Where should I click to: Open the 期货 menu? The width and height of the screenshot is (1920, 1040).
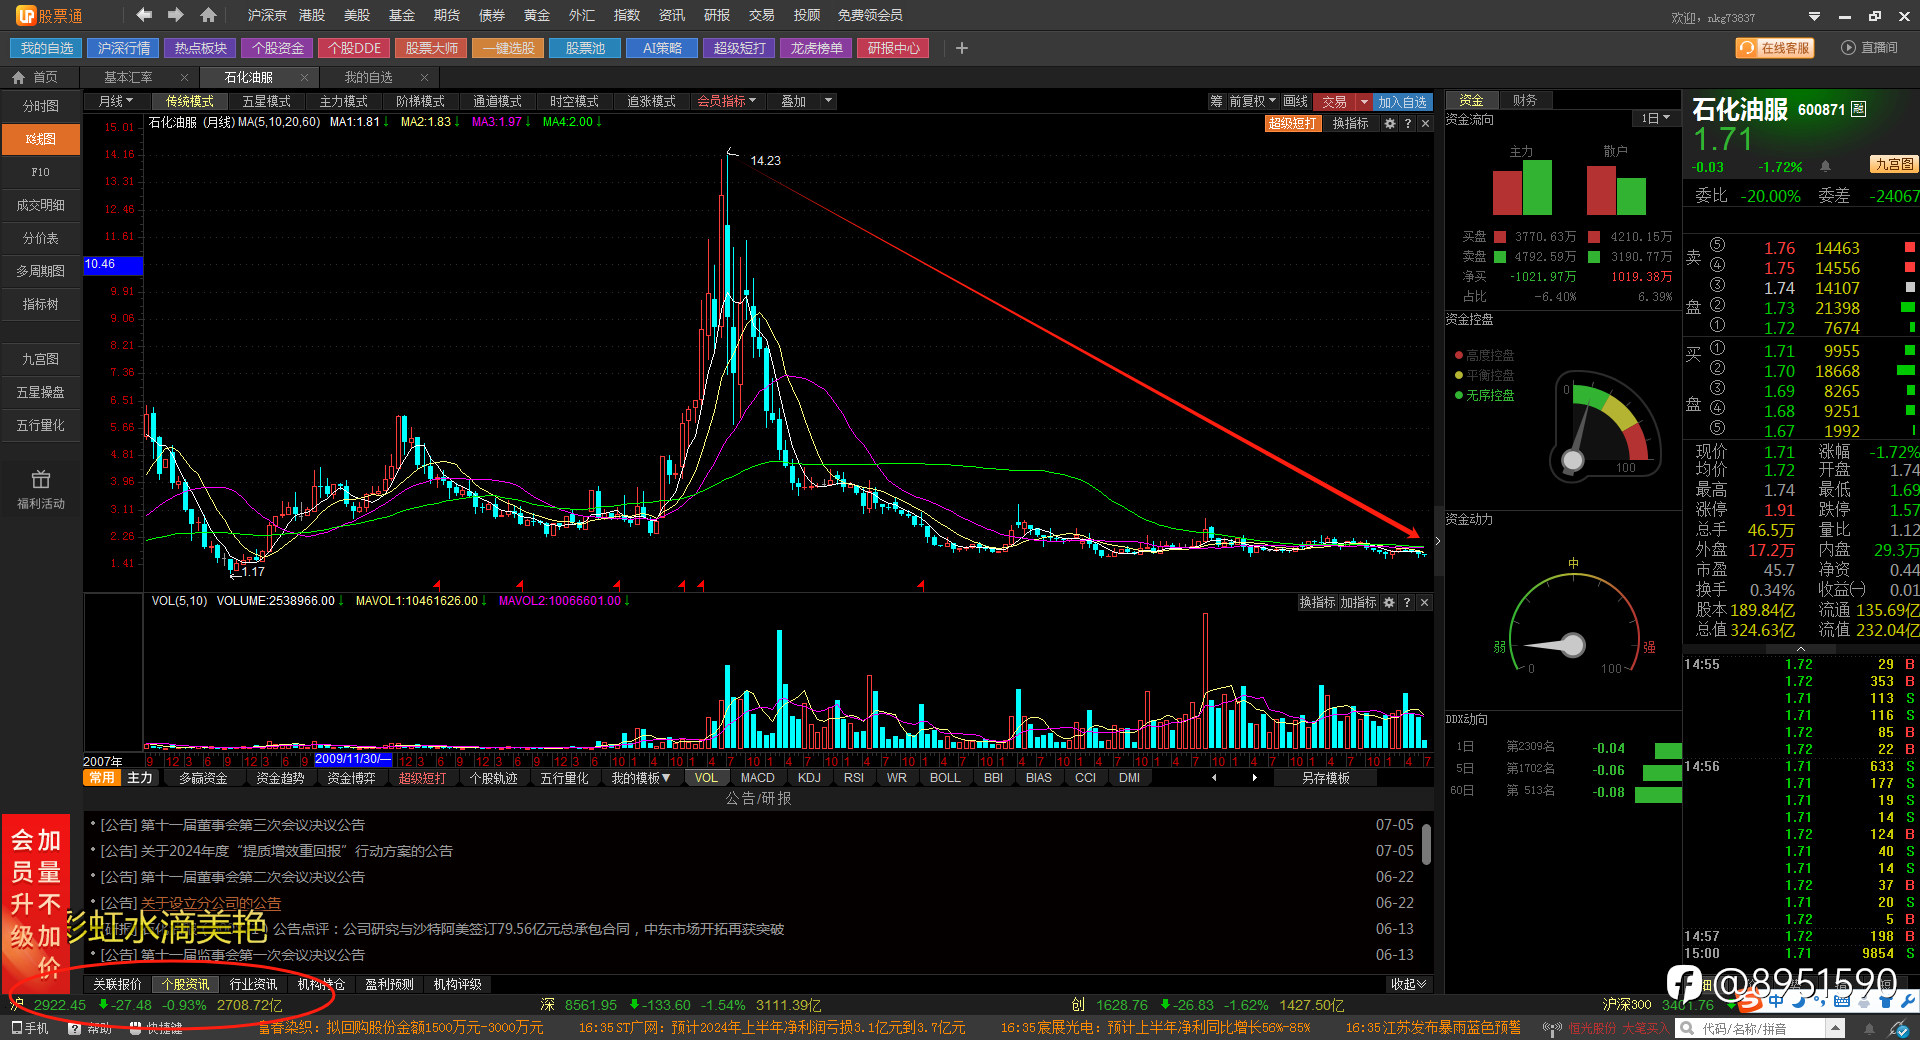coord(446,15)
